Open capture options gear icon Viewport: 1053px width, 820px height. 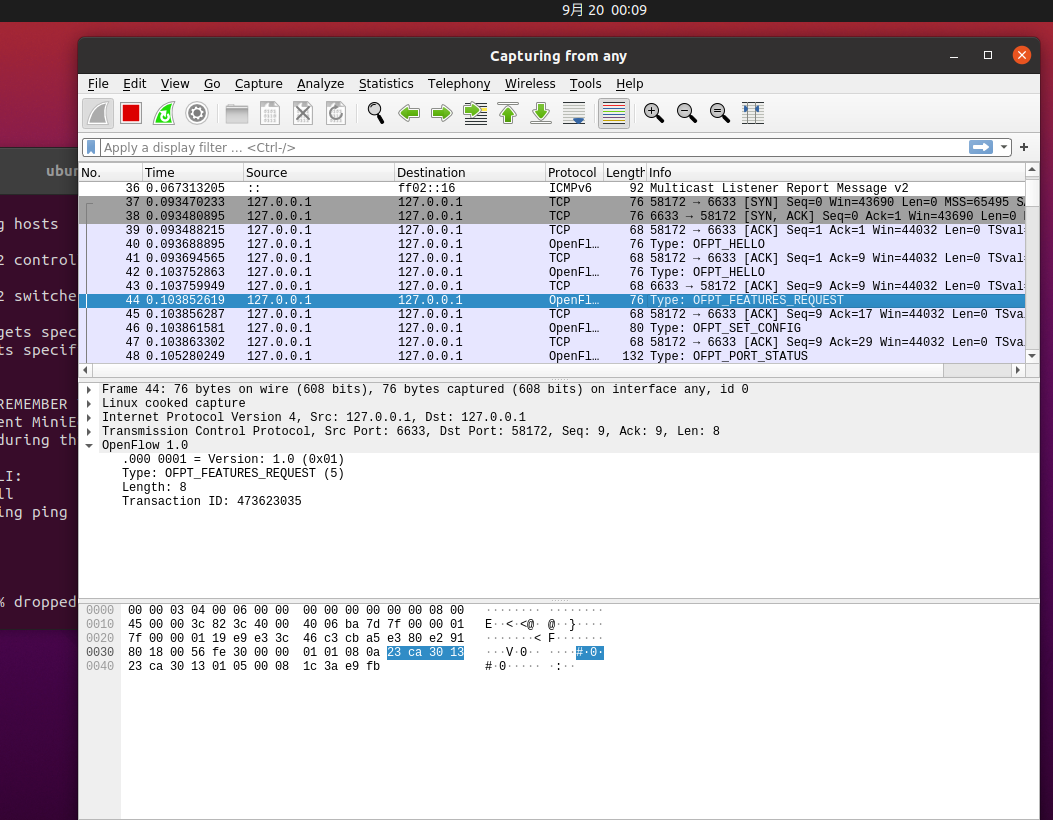197,113
